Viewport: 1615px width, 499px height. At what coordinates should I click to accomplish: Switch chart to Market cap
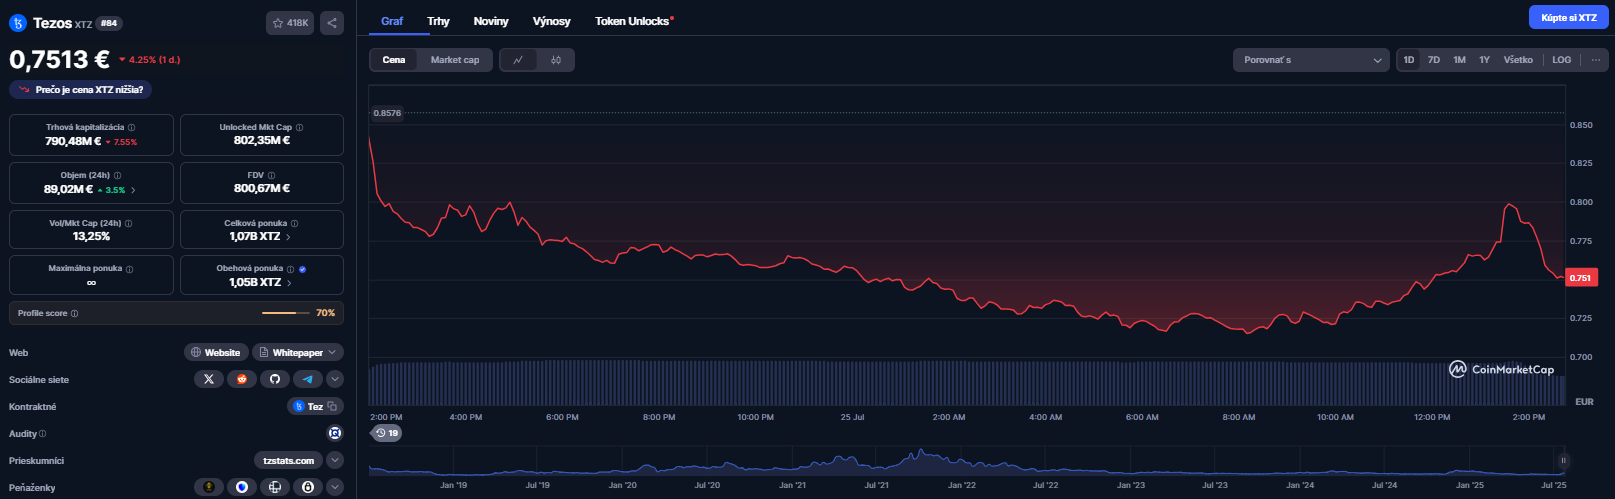[x=455, y=60]
